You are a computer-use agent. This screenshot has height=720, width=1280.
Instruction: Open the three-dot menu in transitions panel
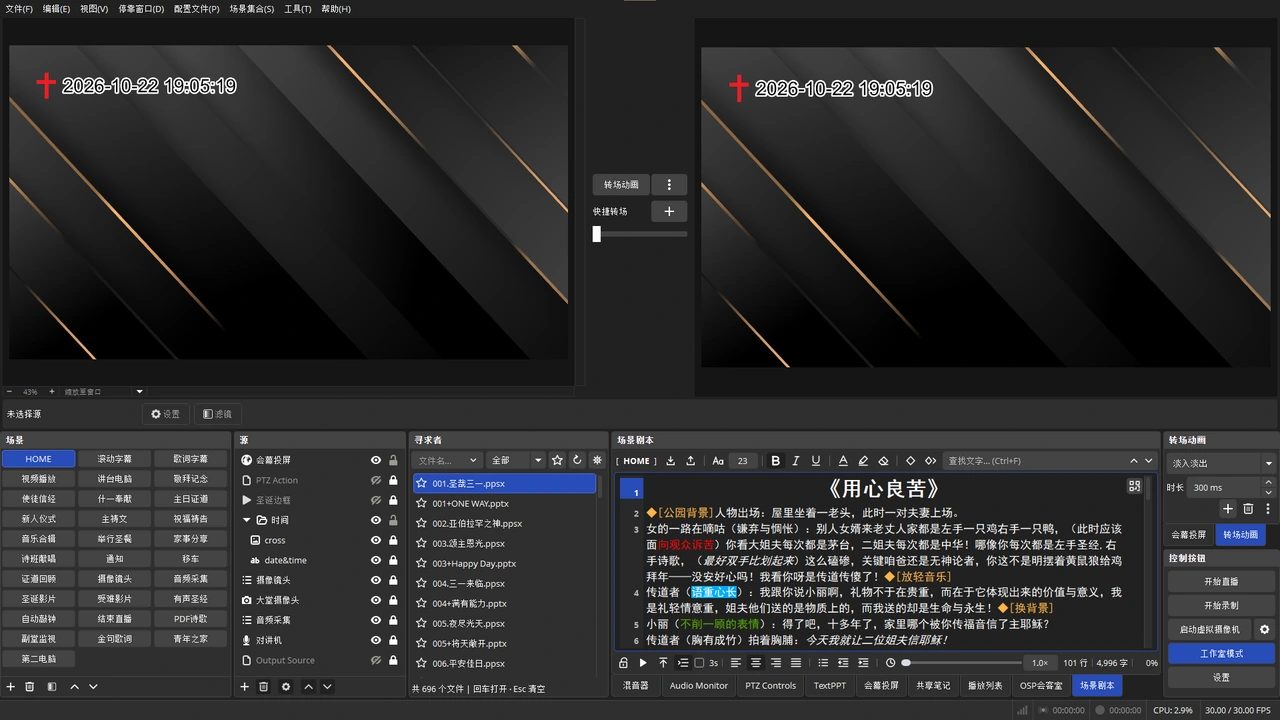tap(1268, 509)
